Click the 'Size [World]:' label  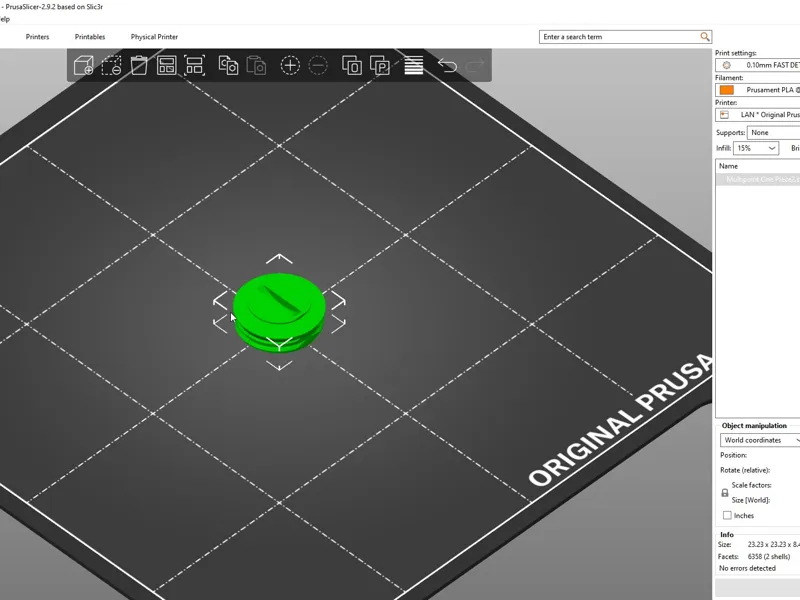[751, 500]
